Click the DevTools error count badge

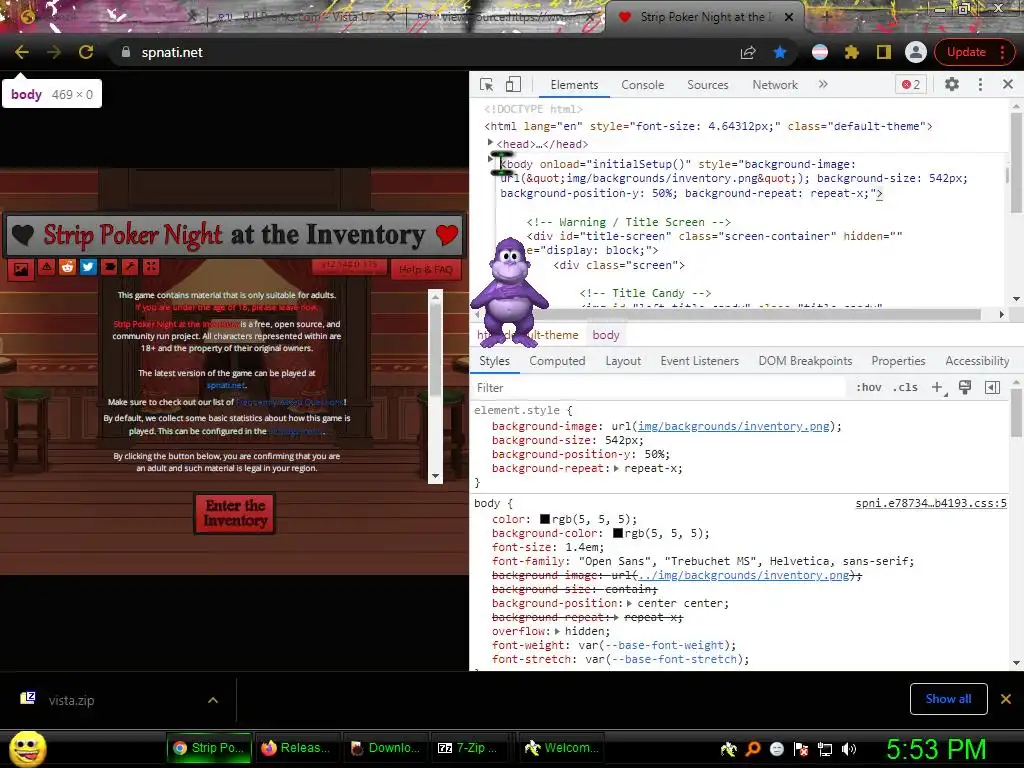click(911, 84)
